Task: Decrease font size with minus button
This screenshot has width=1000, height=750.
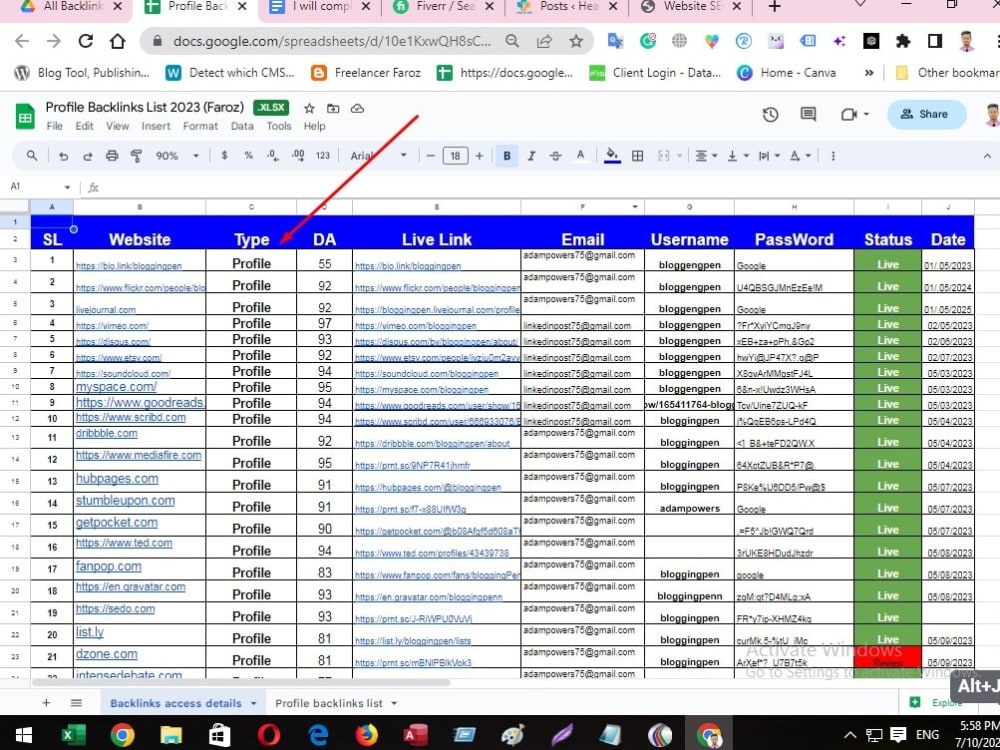Action: tap(430, 156)
